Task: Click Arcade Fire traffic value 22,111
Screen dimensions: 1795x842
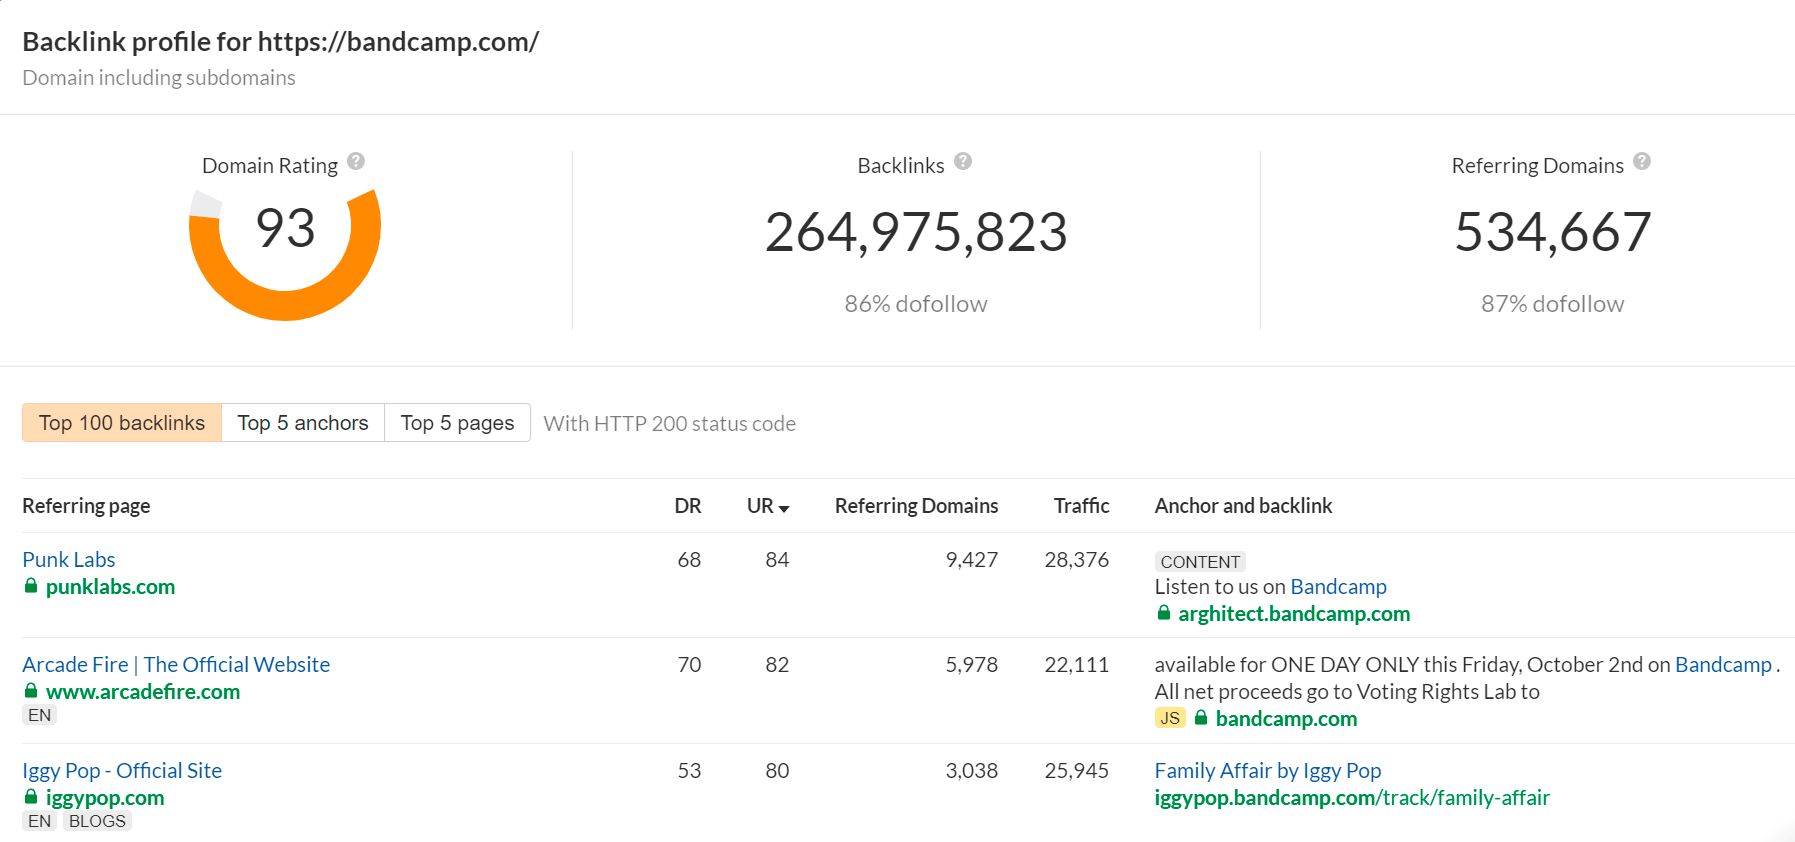Action: (1077, 665)
